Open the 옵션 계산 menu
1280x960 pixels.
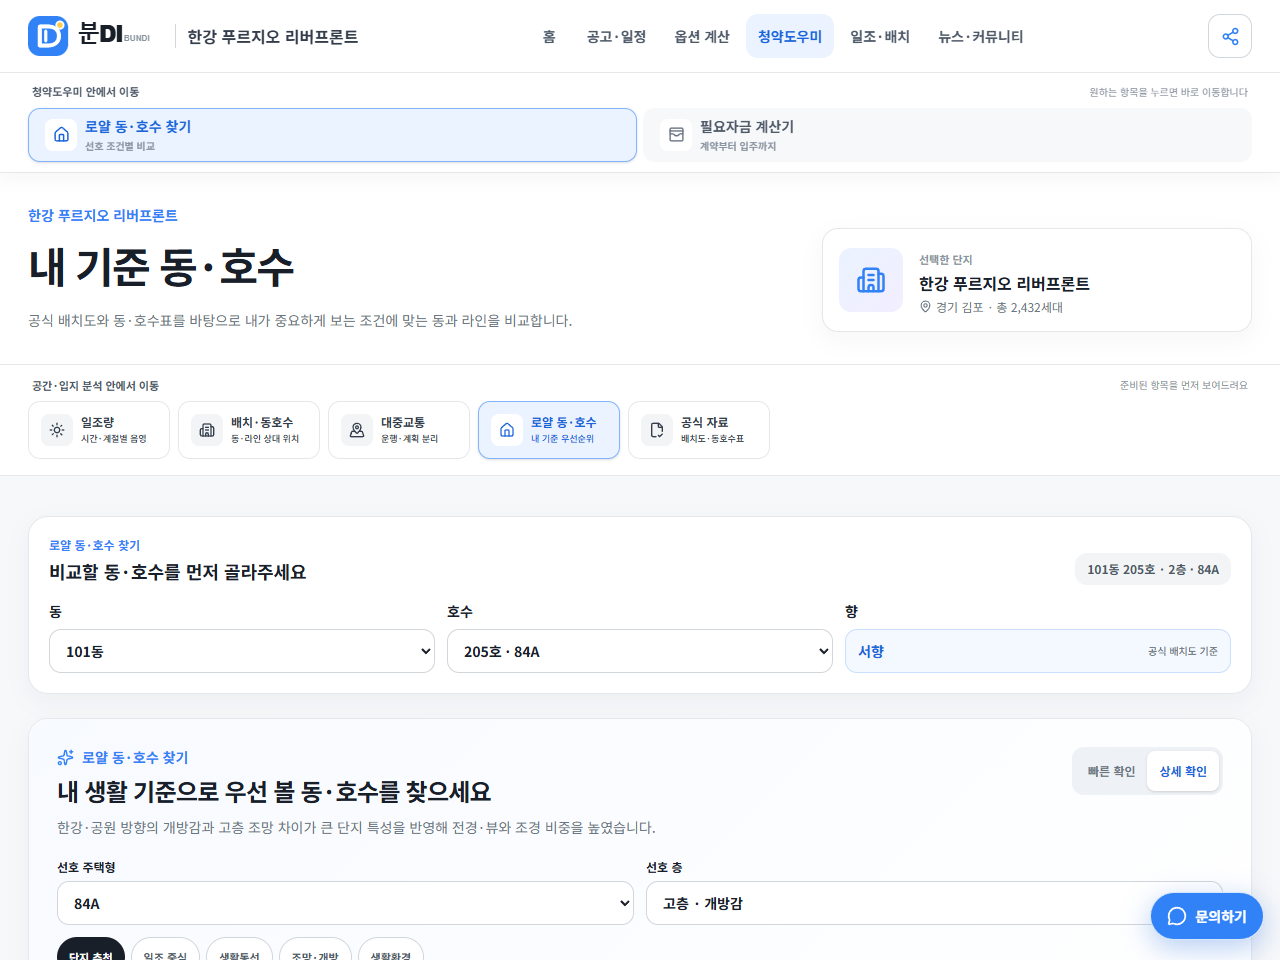[702, 36]
